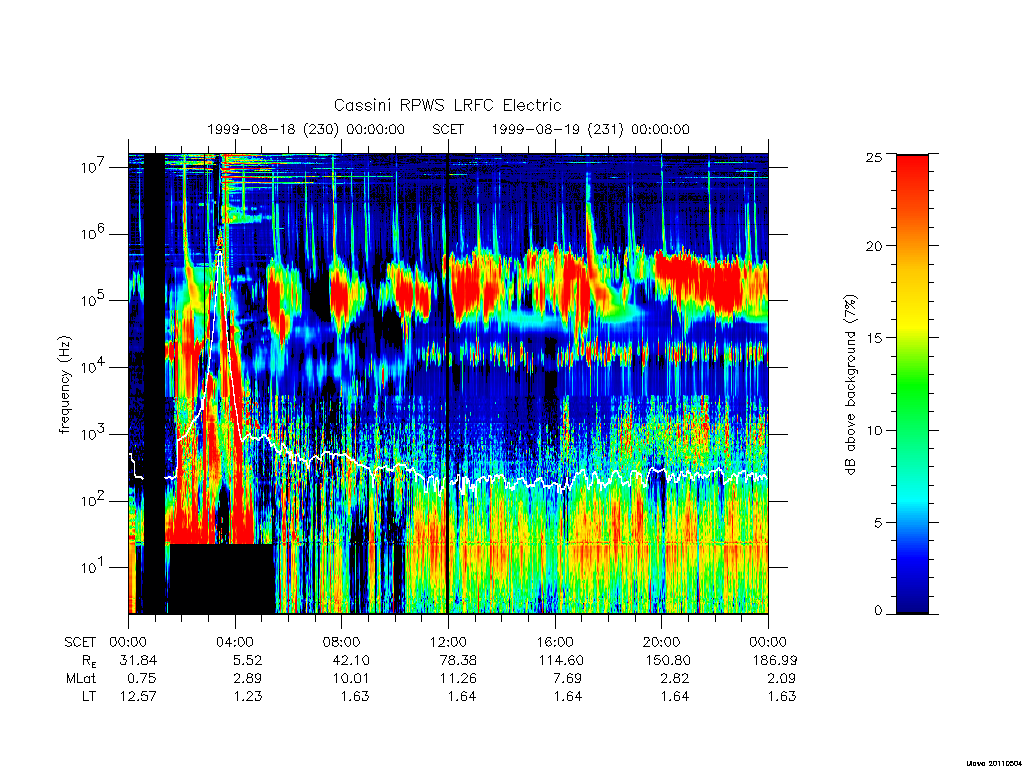Image resolution: width=1024 pixels, height=768 pixels.
Task: Click the 'SCET' row label below the plot
Action: pyautogui.click(x=80, y=642)
